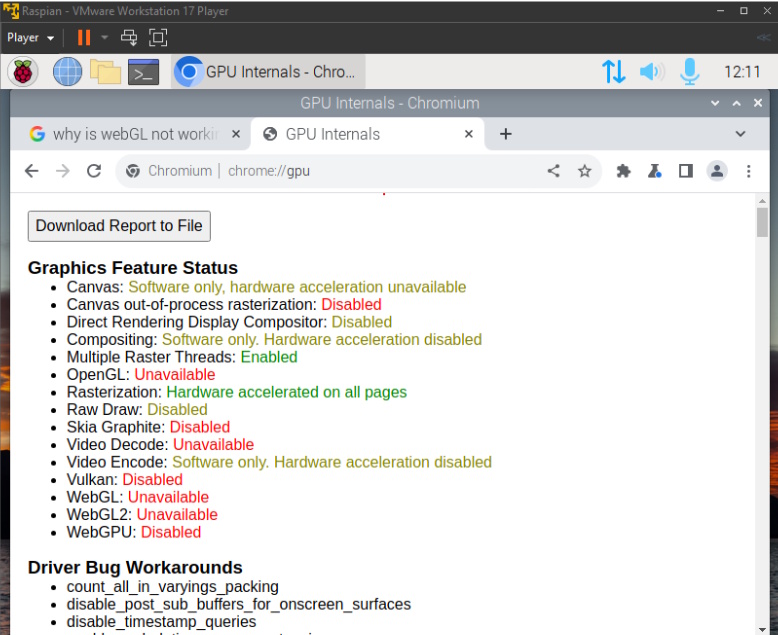Mute the volume speaker icon
The image size is (778, 635).
coord(652,72)
